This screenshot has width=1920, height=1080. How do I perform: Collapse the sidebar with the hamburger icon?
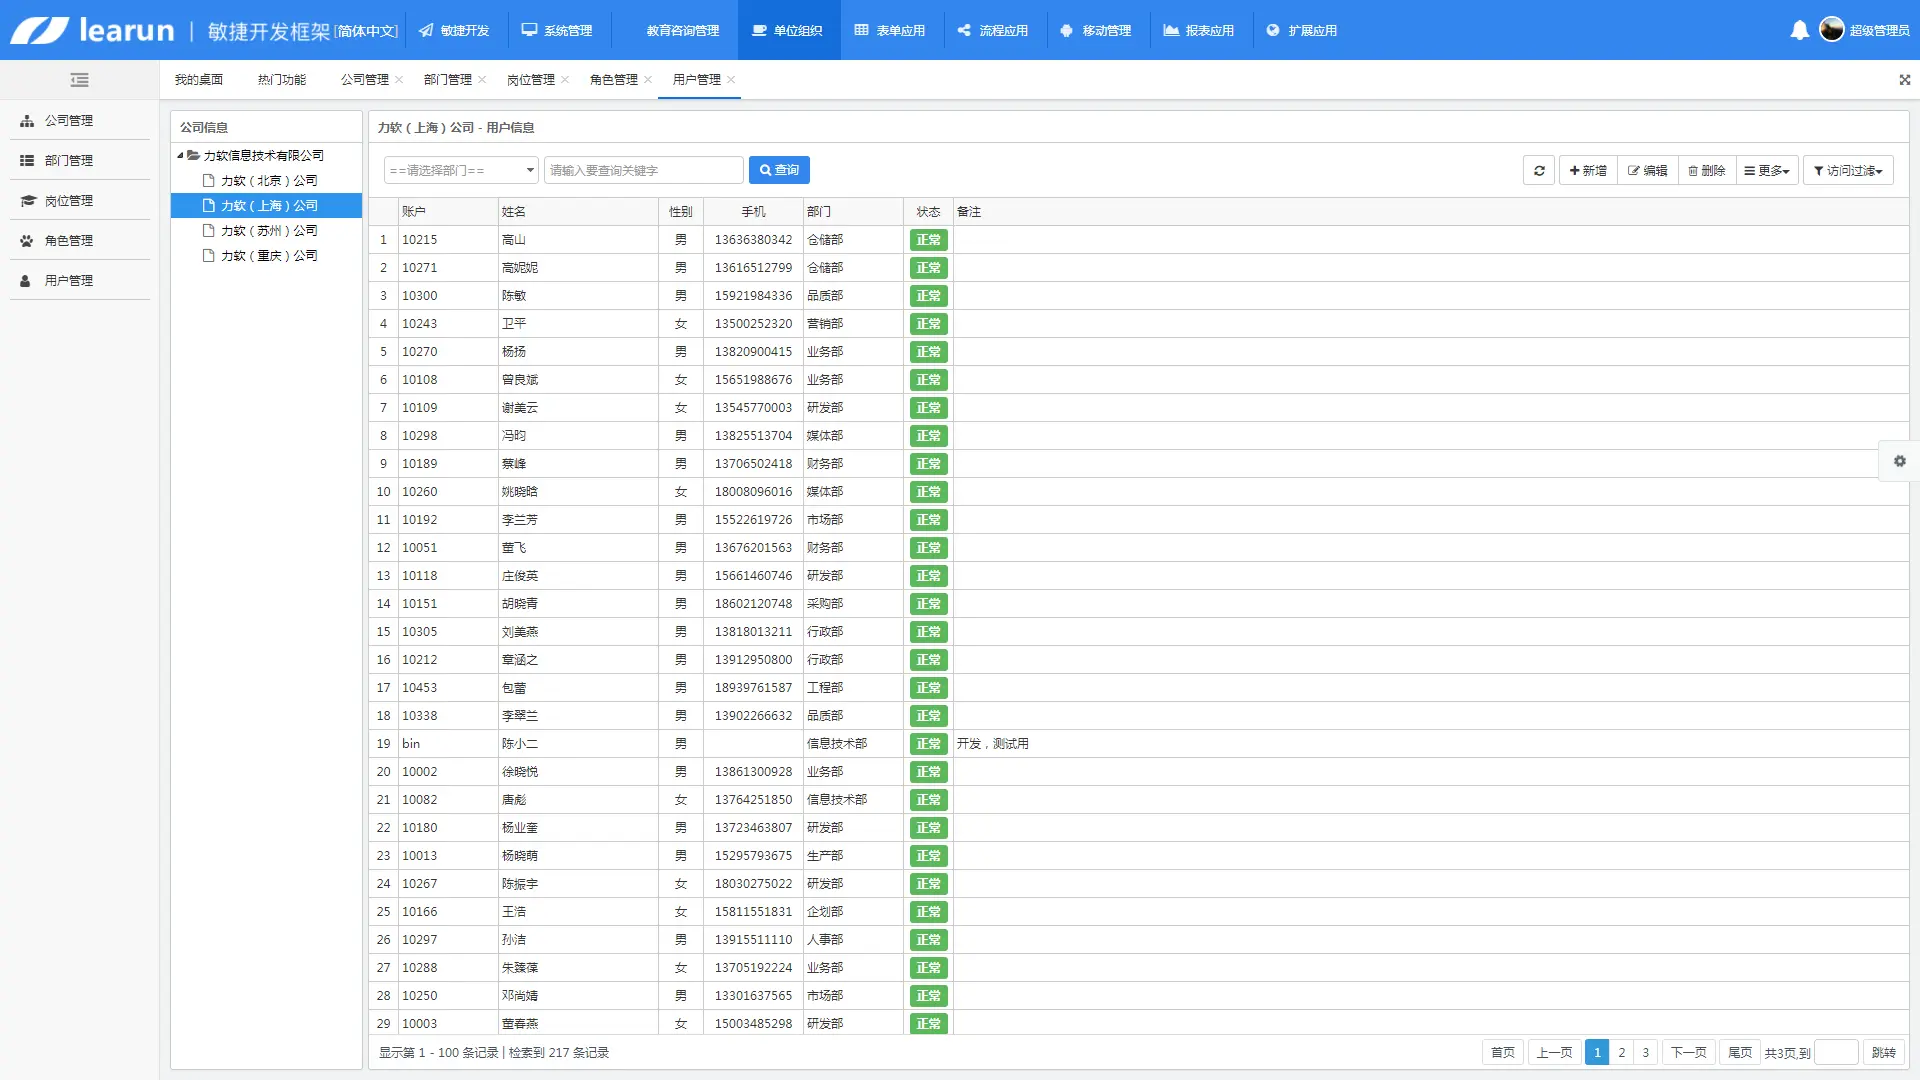coord(80,80)
